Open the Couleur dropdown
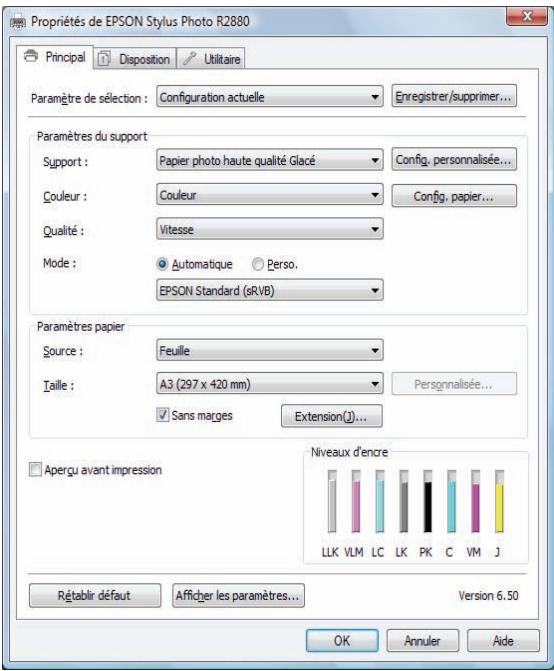 tap(270, 195)
